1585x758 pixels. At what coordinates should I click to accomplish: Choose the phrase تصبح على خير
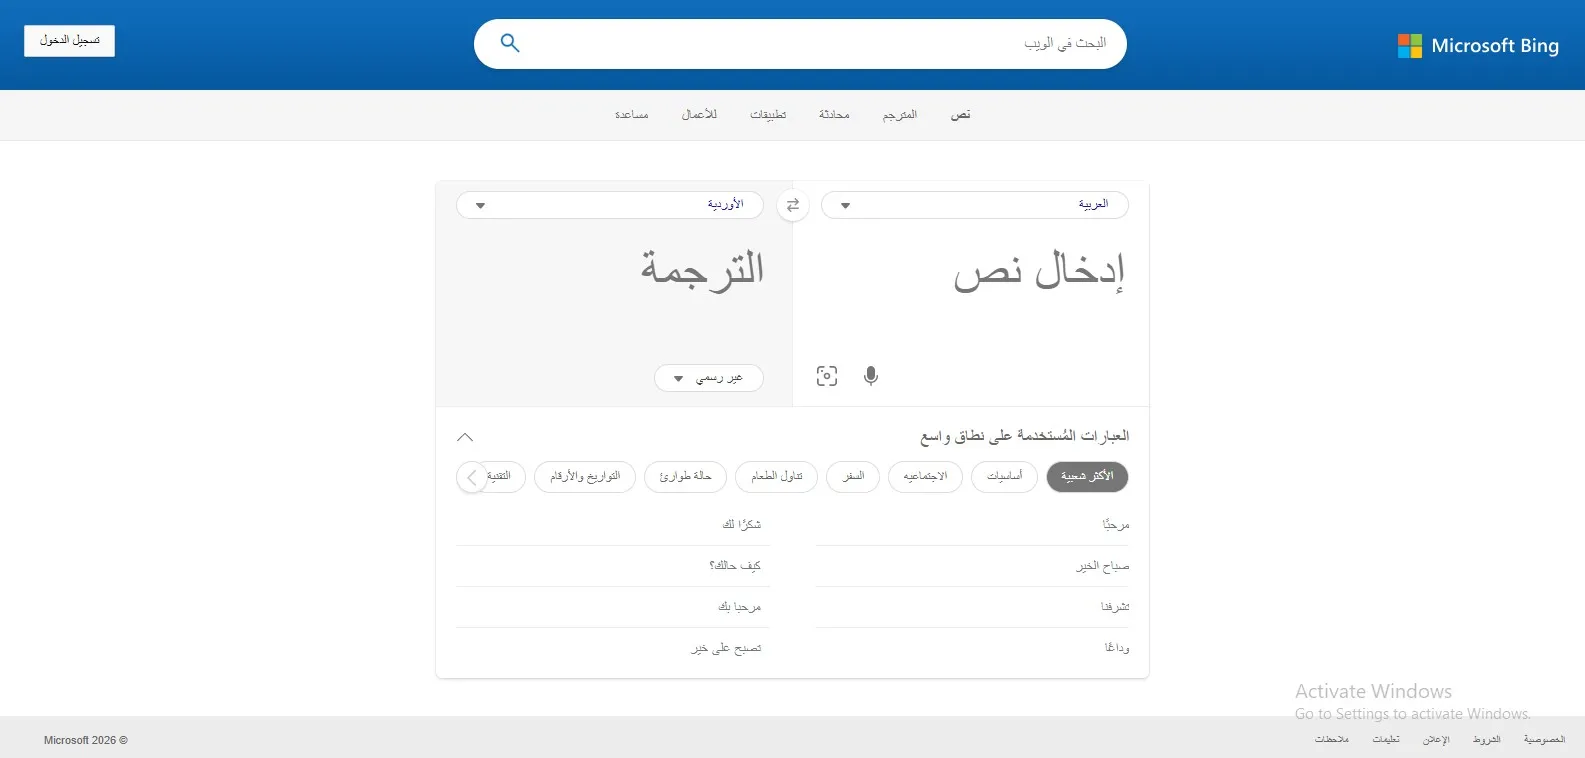tap(726, 648)
